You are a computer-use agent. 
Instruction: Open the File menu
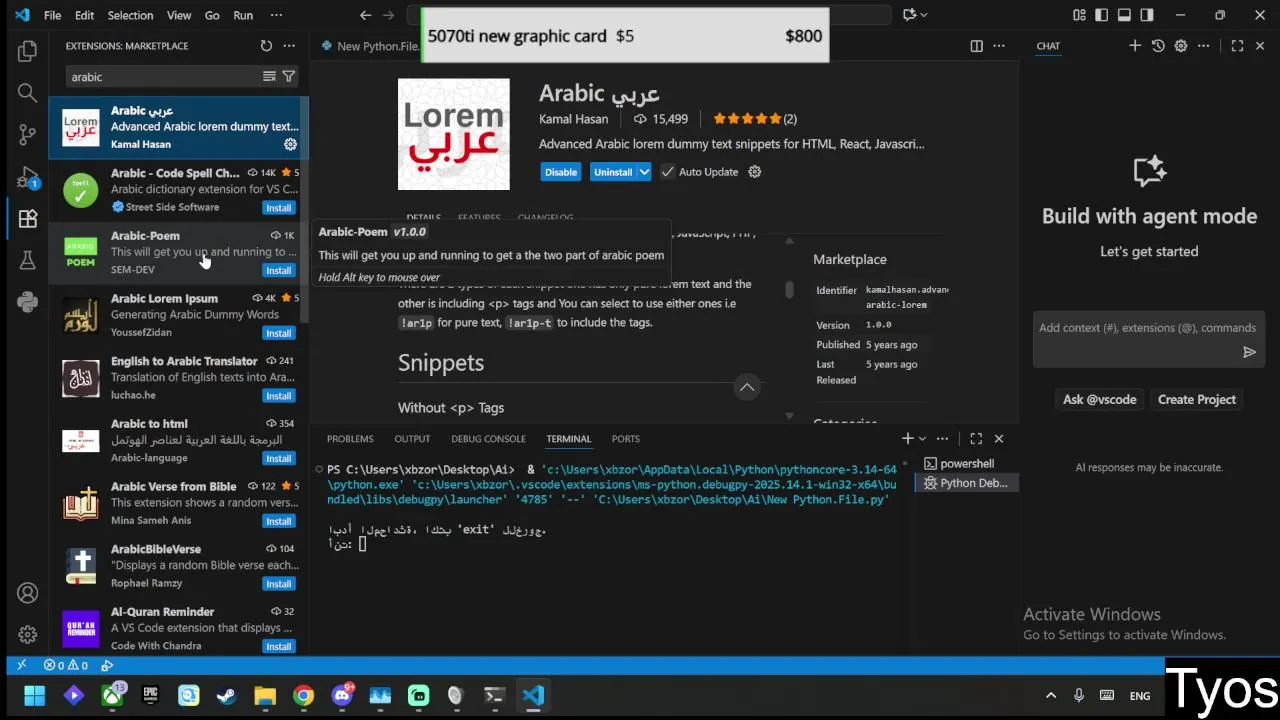[53, 15]
